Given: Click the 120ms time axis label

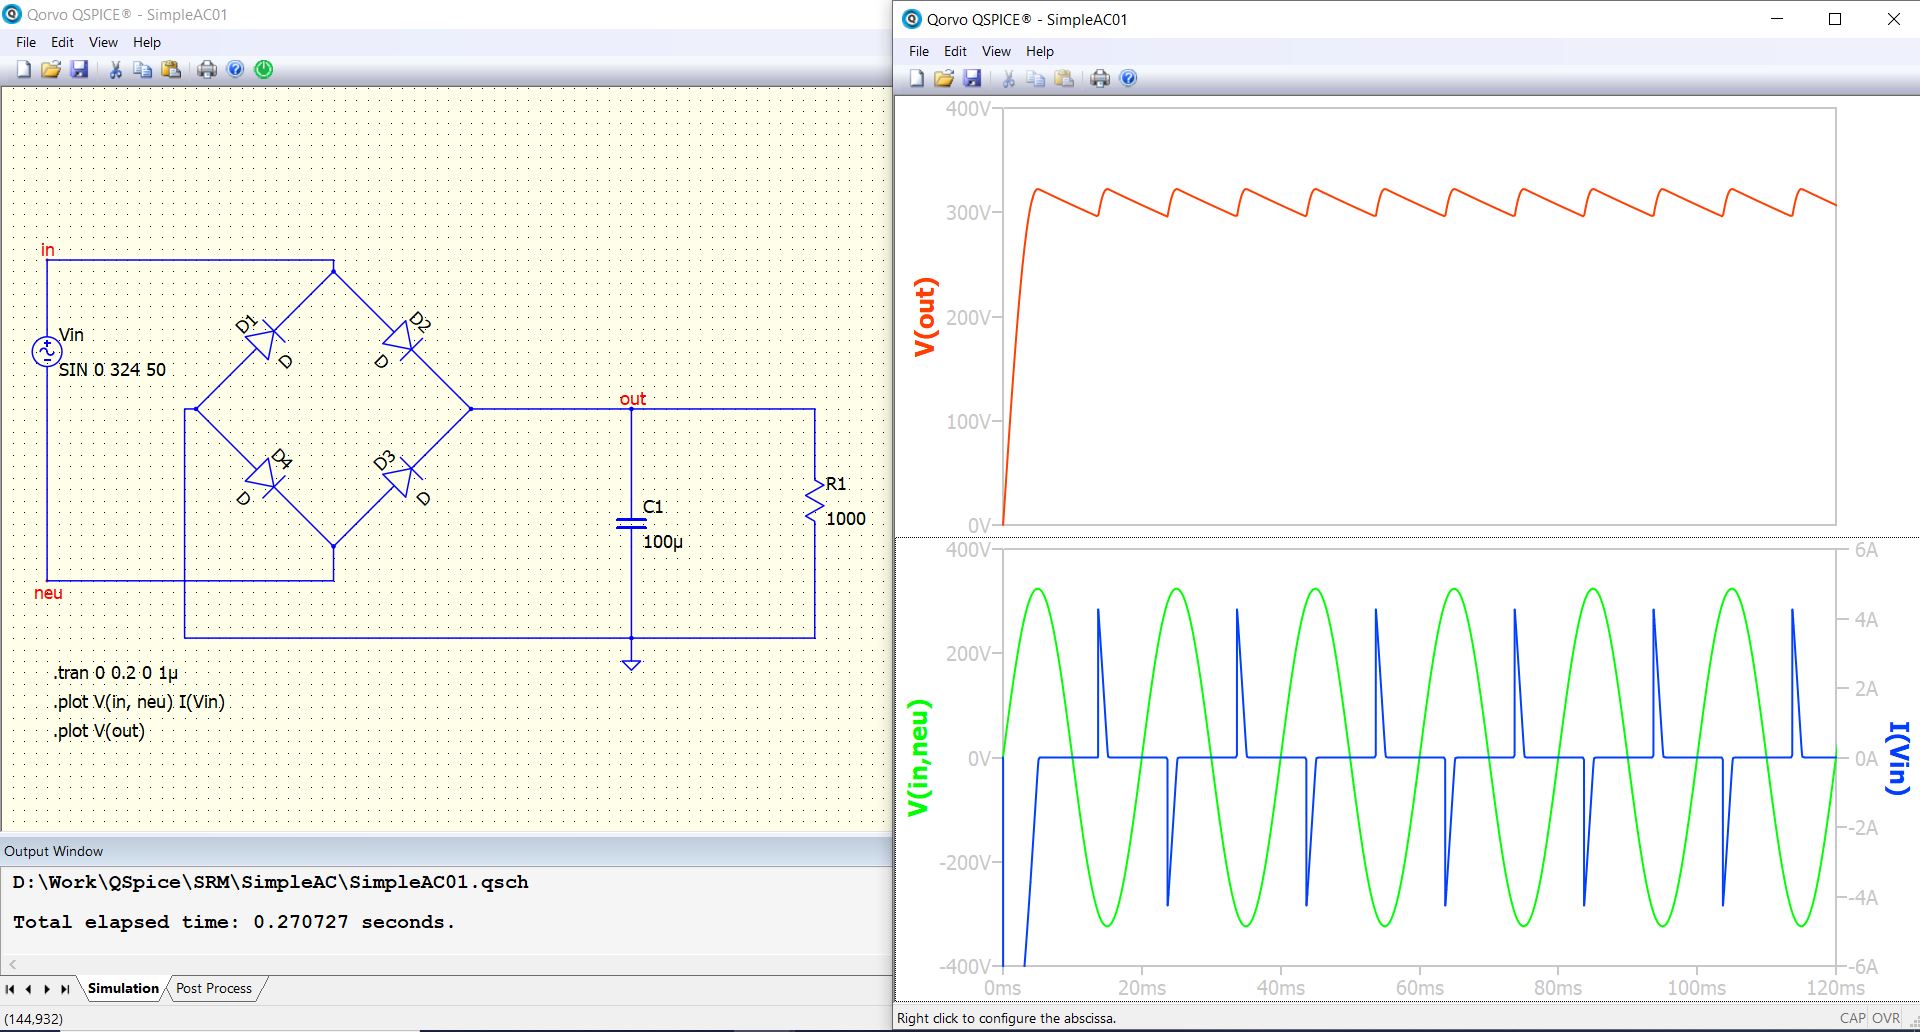Looking at the screenshot, I should click(1835, 988).
